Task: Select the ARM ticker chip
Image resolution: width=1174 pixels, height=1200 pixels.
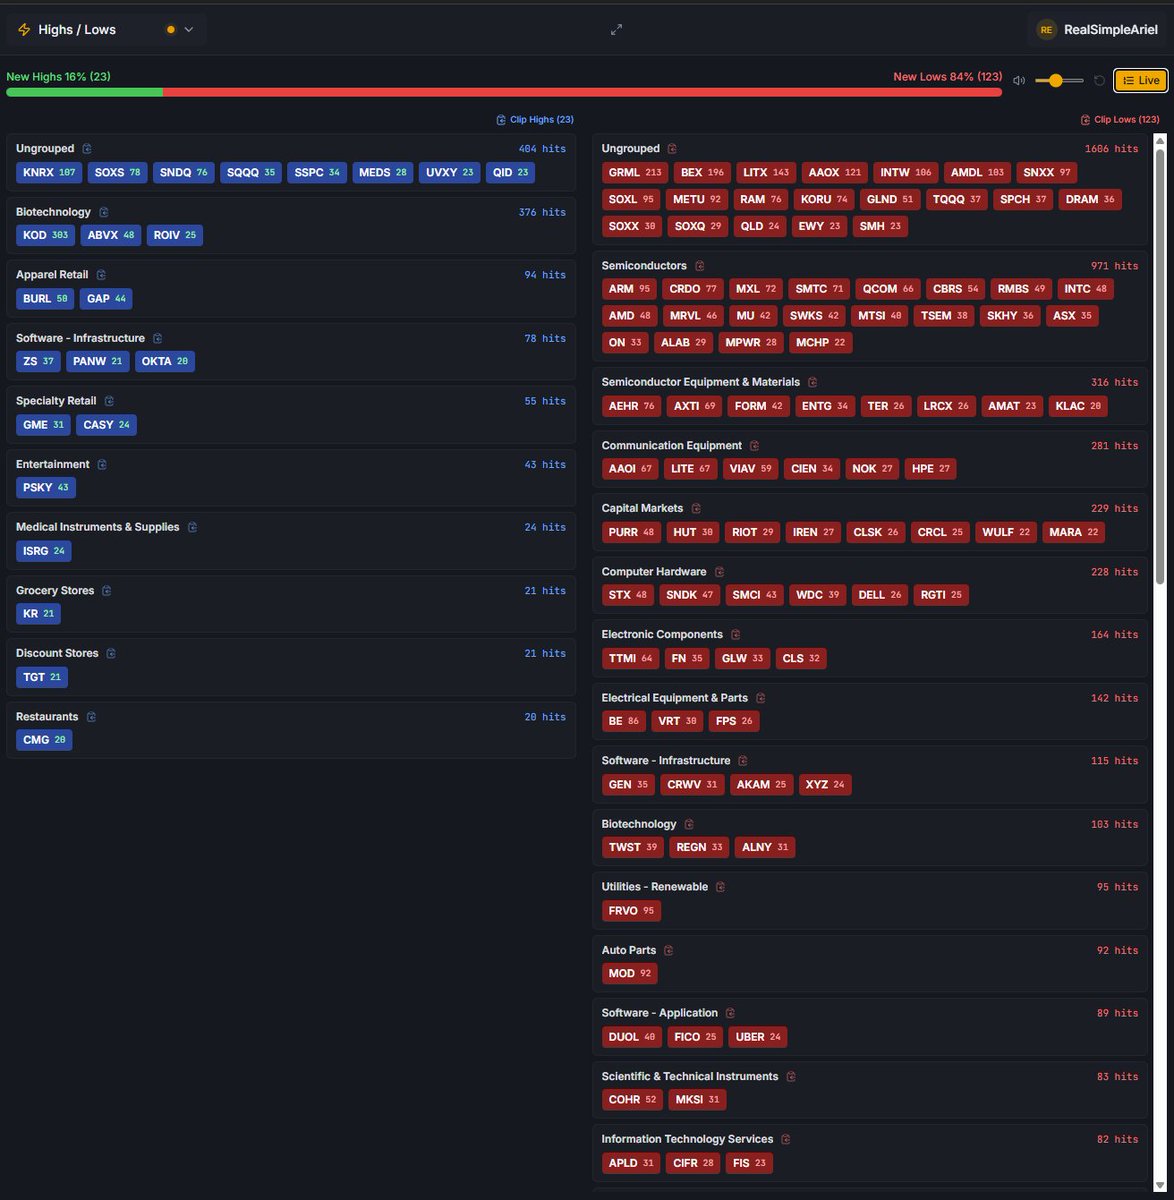Action: click(629, 289)
